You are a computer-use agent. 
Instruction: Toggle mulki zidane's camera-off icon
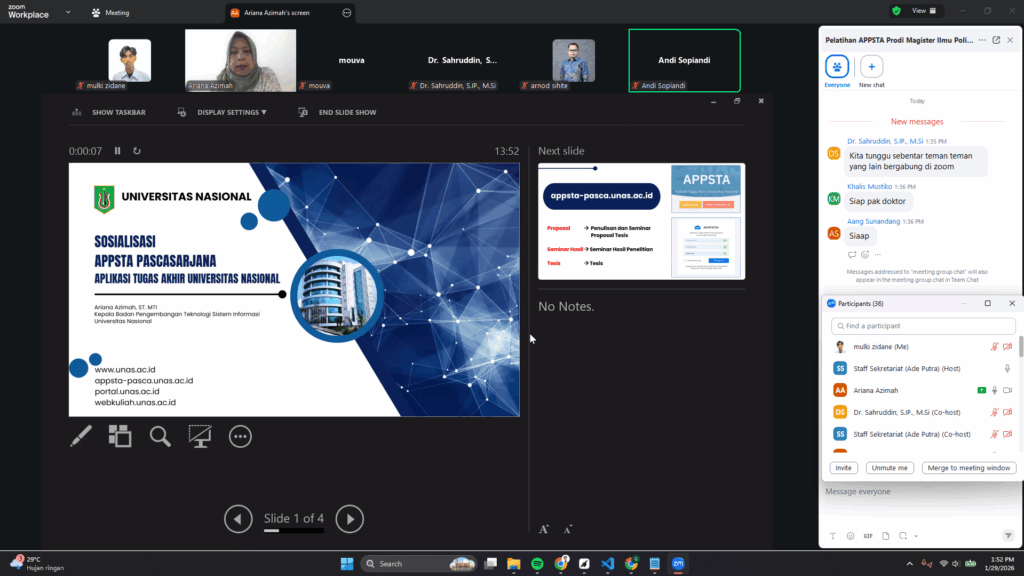[1007, 347]
